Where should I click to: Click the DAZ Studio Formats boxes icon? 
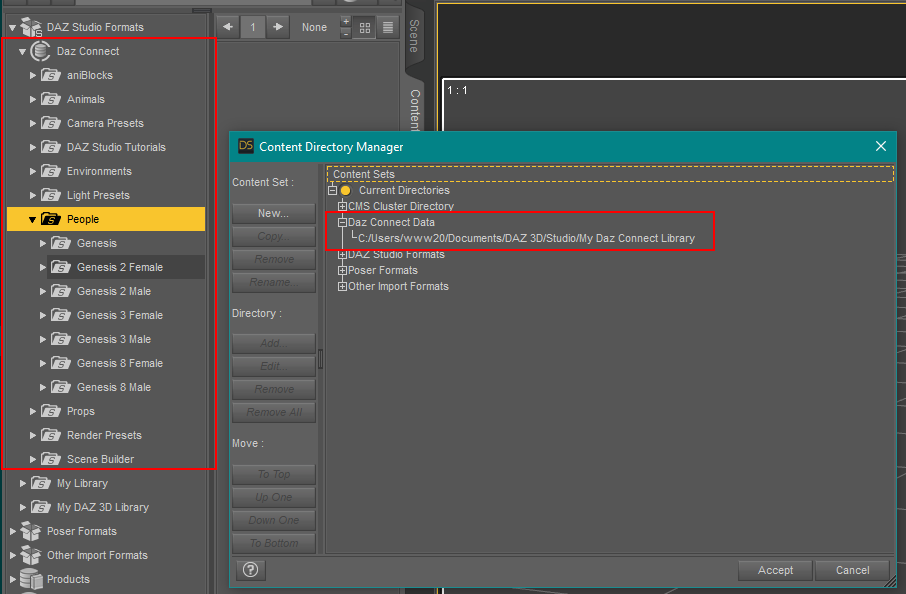tap(31, 27)
